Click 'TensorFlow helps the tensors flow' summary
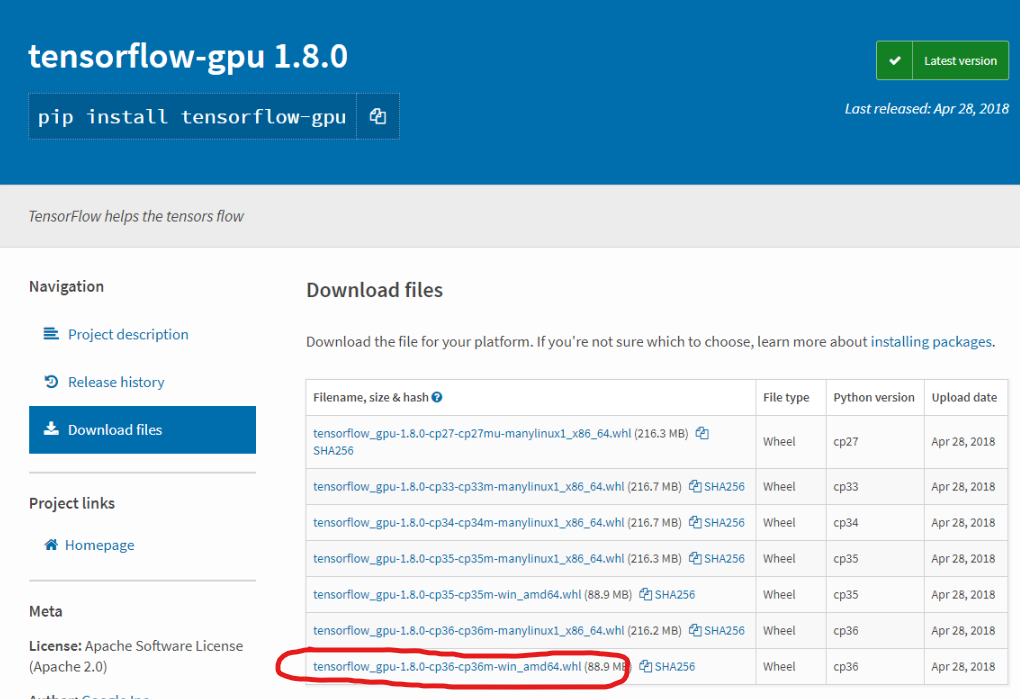Screen dimensions: 1020x699 [x=136, y=216]
